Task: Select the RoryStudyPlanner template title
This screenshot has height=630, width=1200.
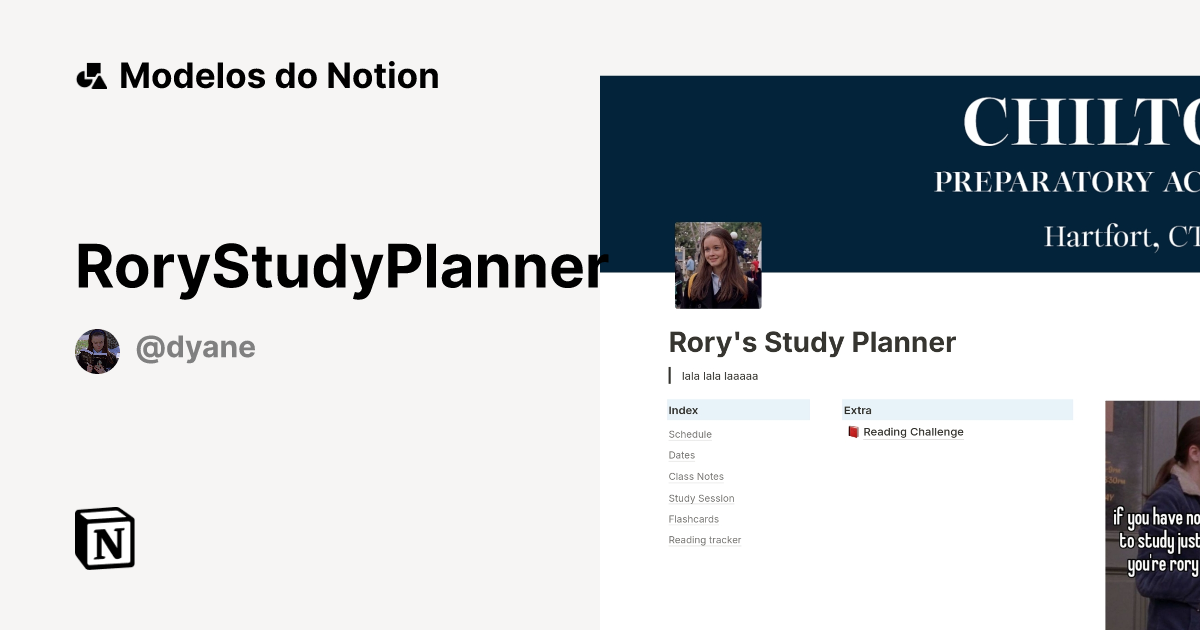Action: (x=340, y=265)
